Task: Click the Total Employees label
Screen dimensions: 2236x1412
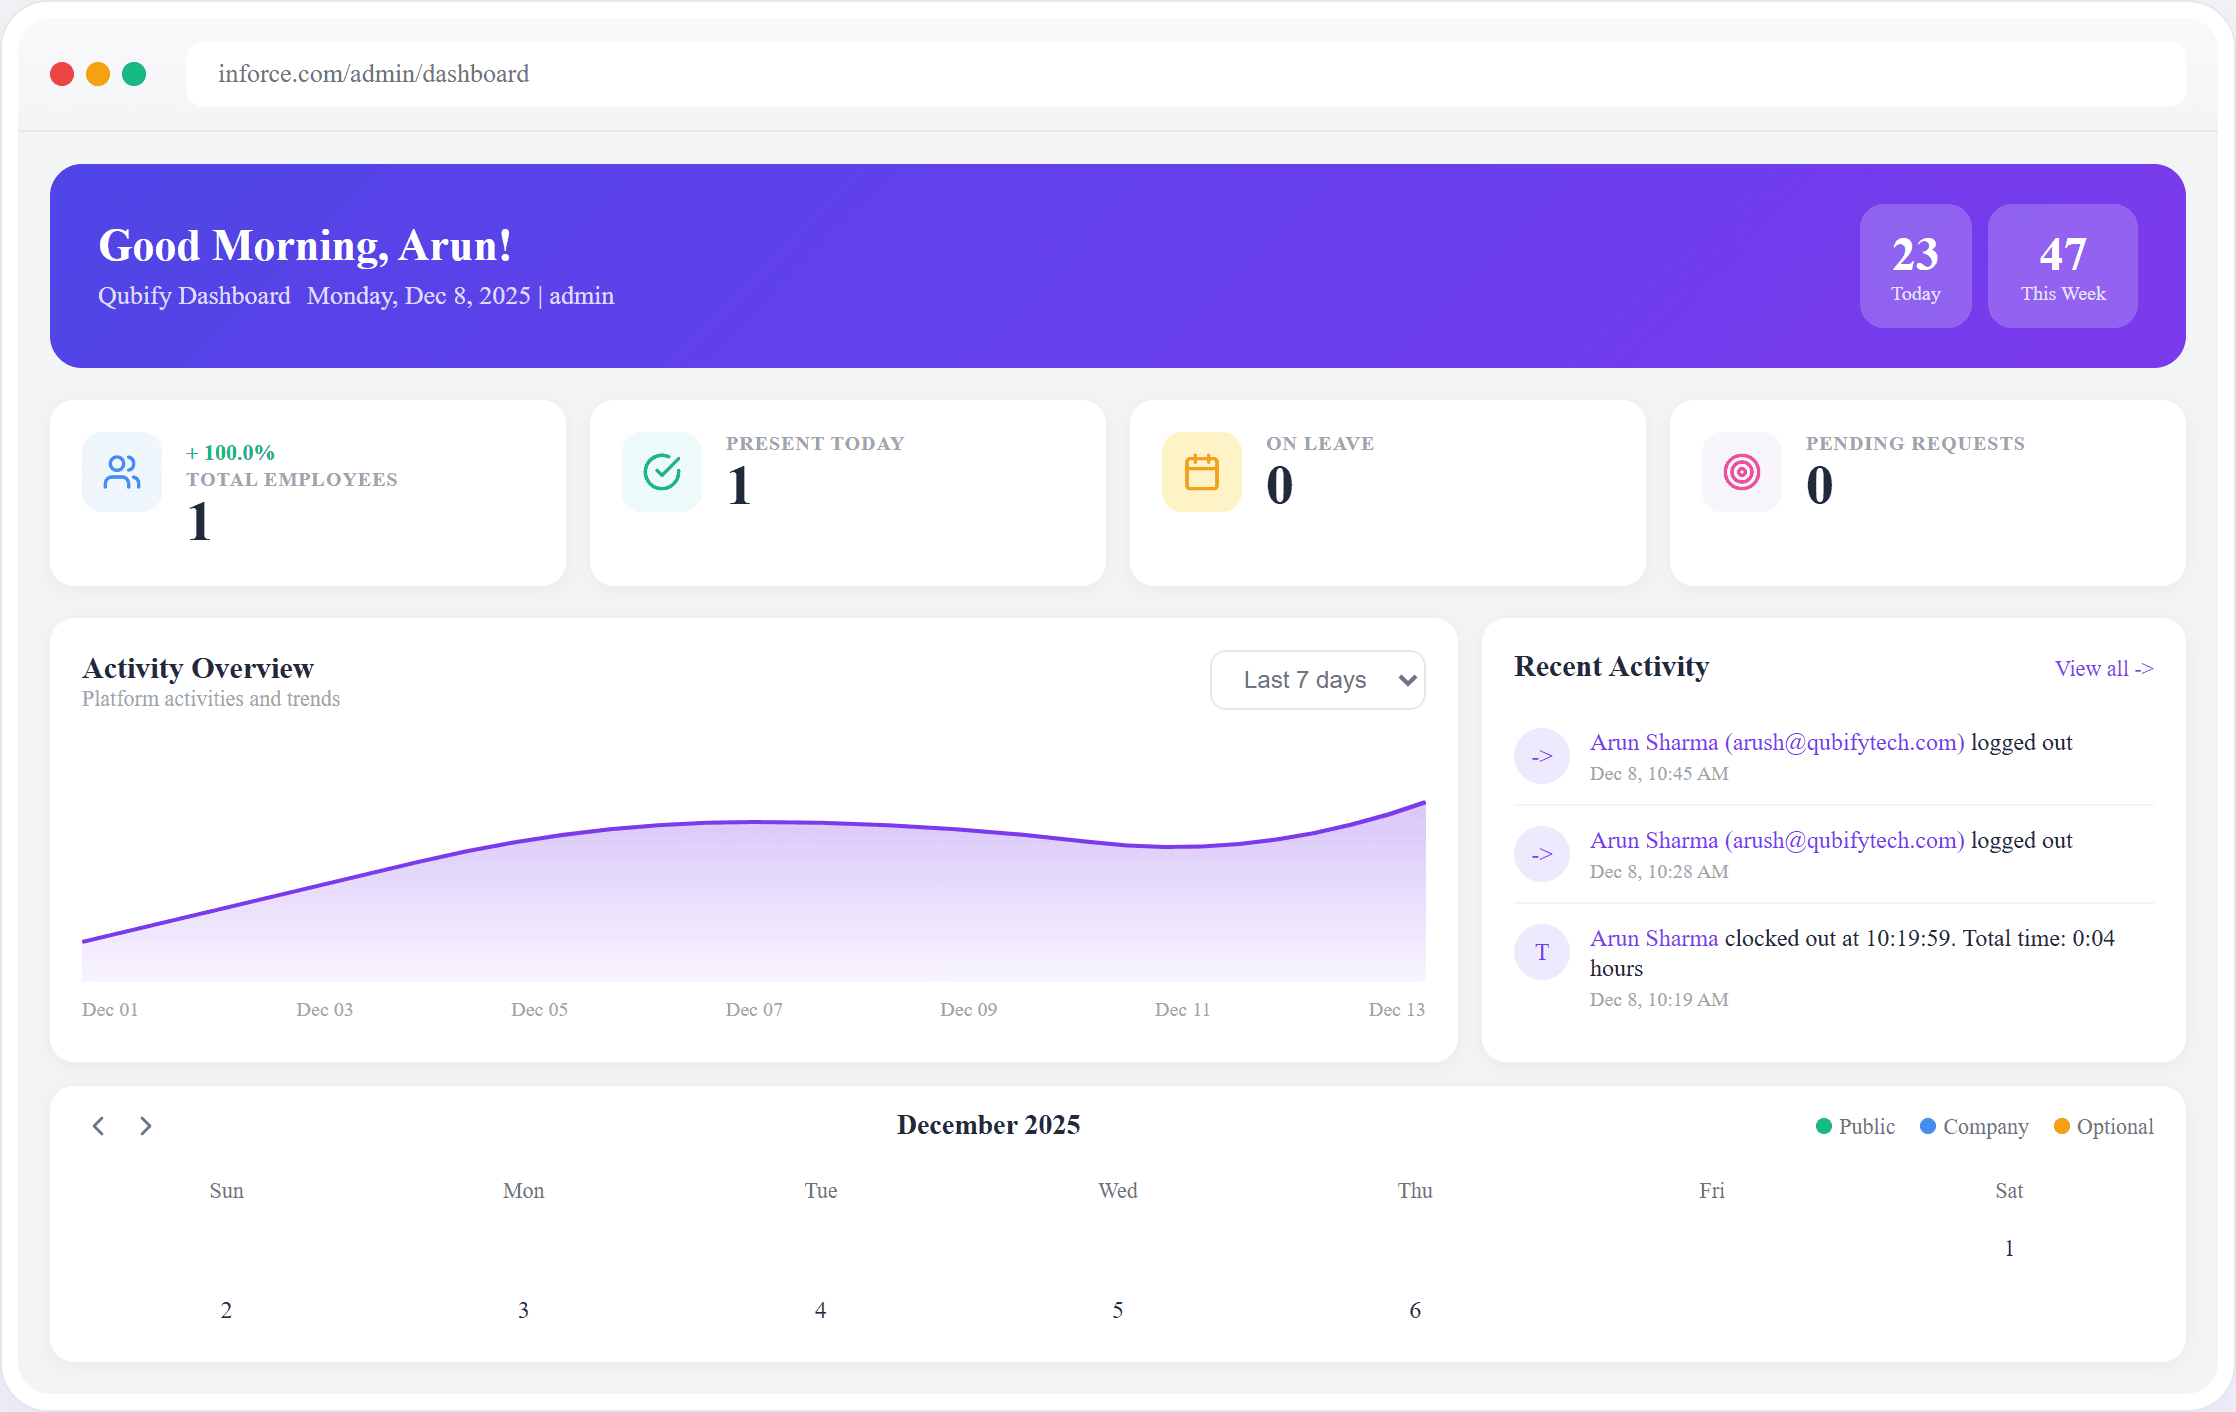Action: click(x=292, y=479)
